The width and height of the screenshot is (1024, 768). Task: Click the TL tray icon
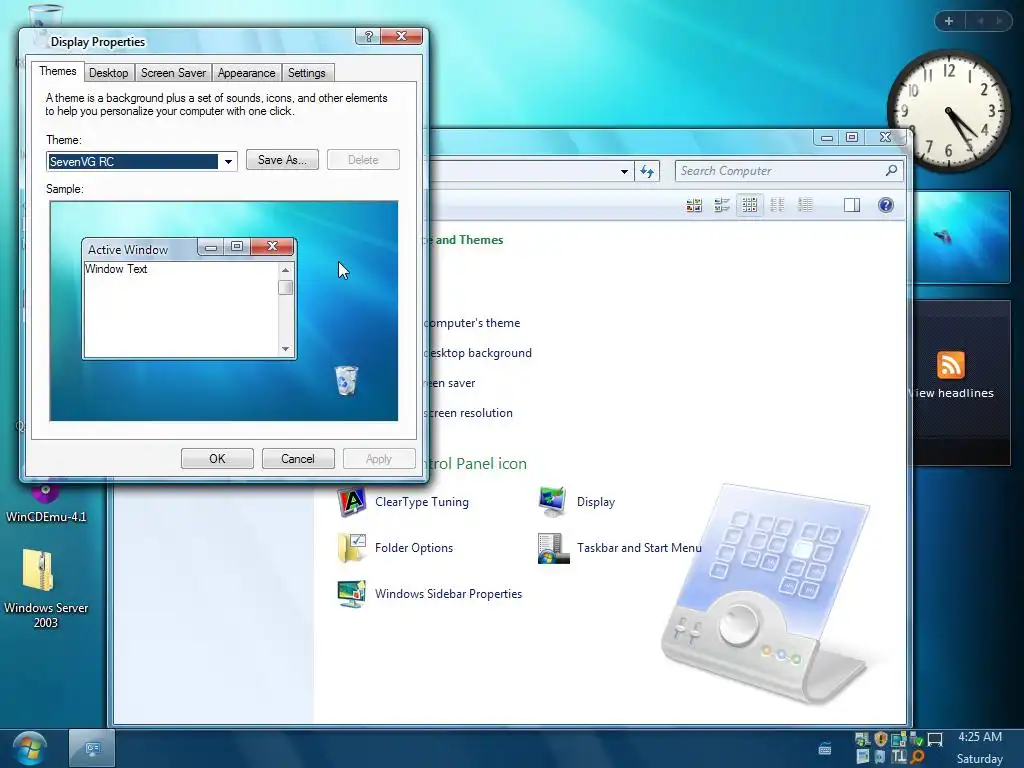click(x=899, y=756)
